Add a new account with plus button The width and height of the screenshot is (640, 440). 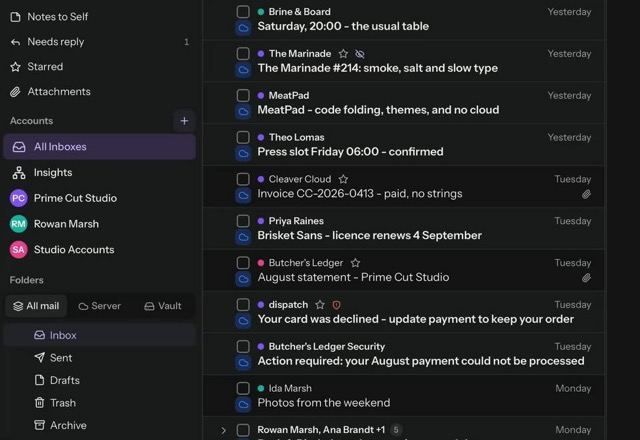coord(184,121)
